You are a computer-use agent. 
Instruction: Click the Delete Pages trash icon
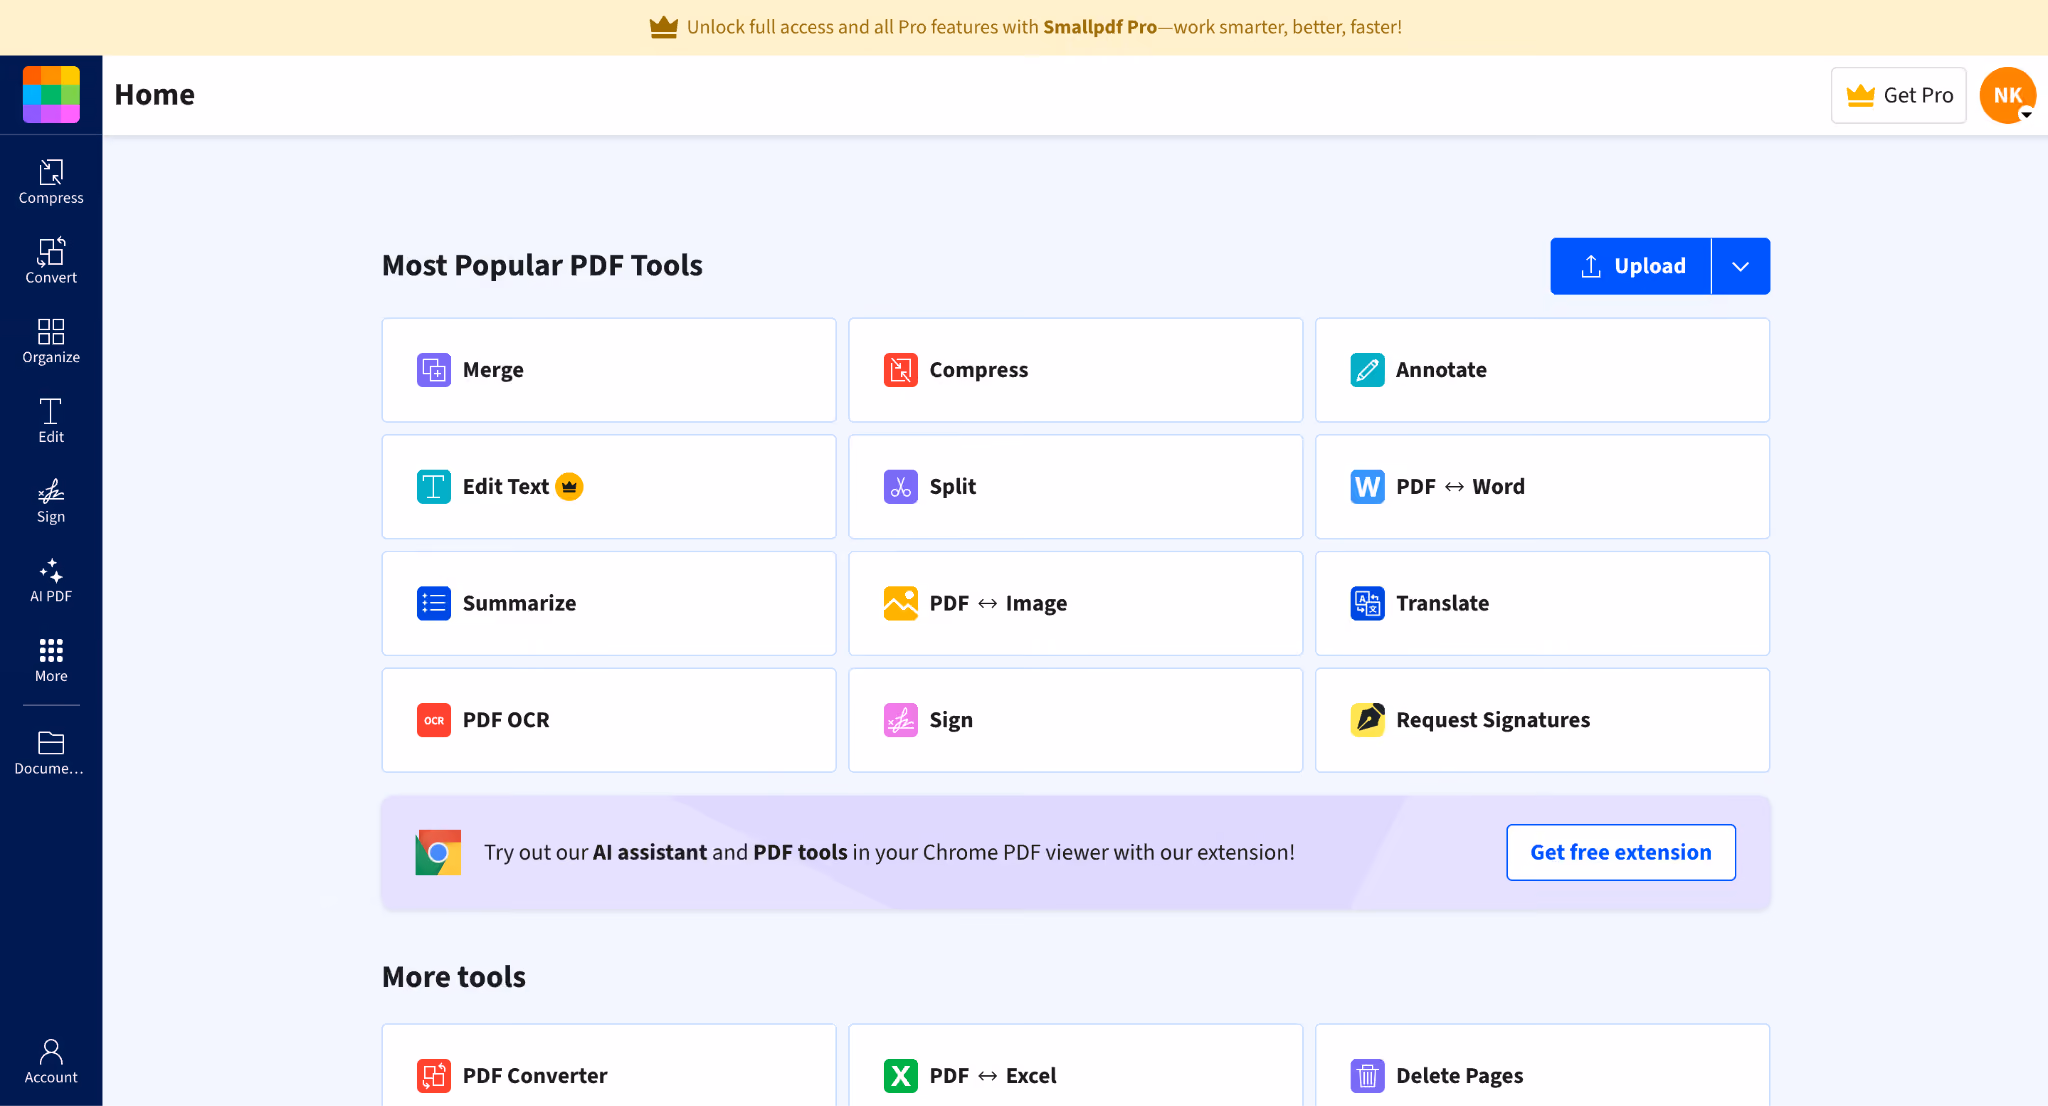click(x=1368, y=1076)
